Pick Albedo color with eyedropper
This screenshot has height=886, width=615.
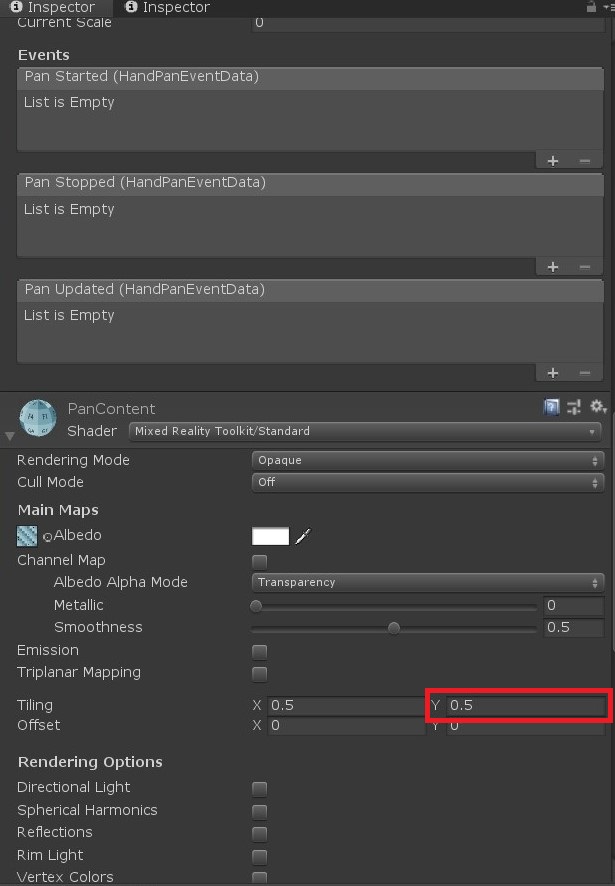point(303,536)
